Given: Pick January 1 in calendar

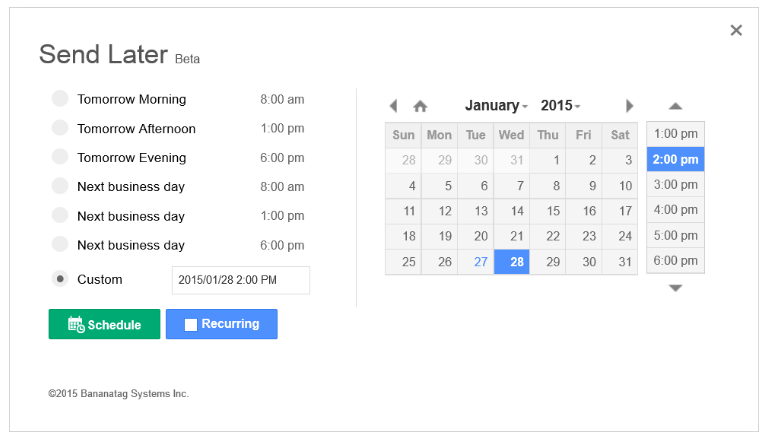Looking at the screenshot, I should point(548,160).
